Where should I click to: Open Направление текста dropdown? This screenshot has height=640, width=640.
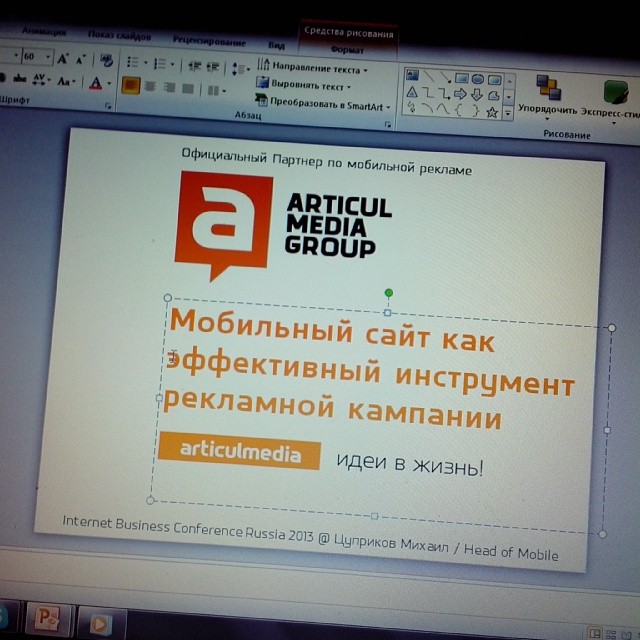pos(312,67)
